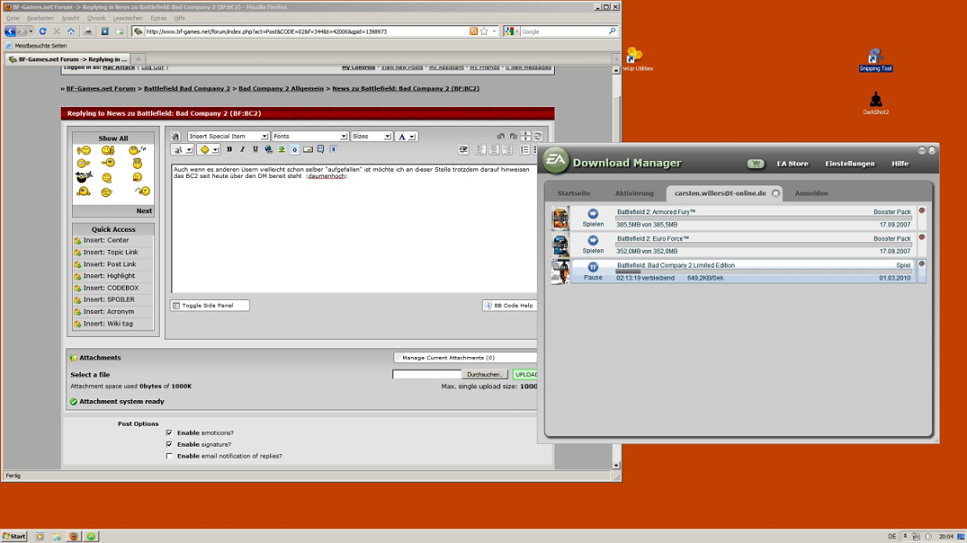The image size is (967, 543).
Task: Click the Durchsuchen file browse button
Action: [484, 375]
